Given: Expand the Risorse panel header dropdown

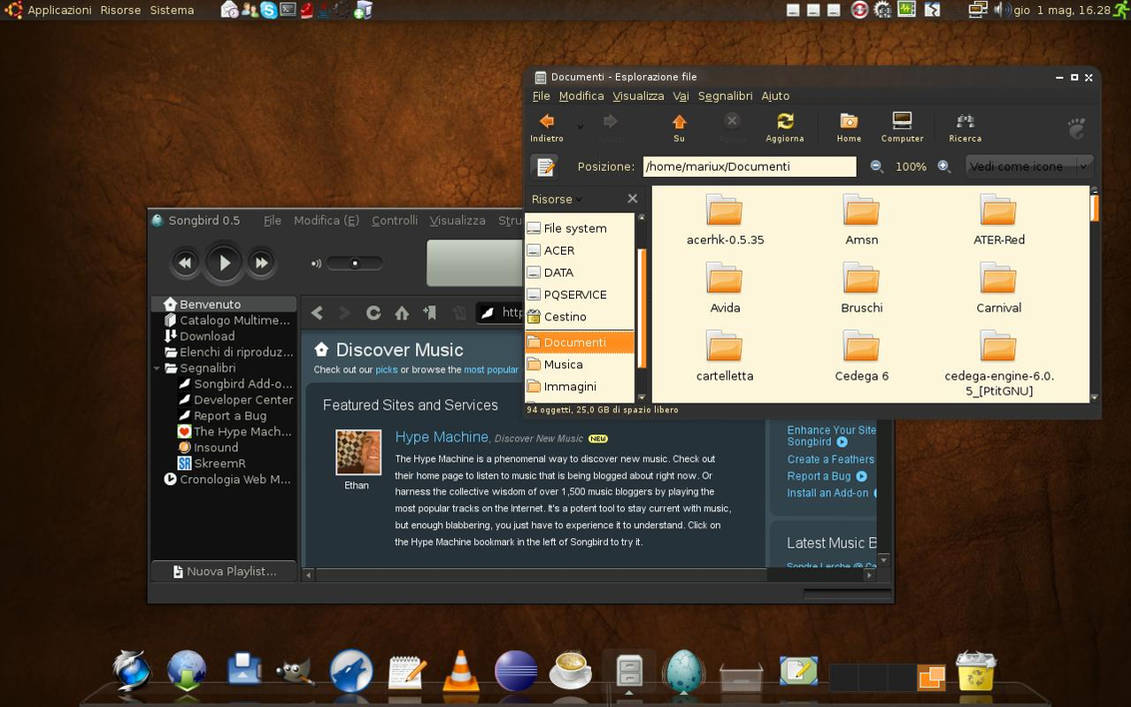Looking at the screenshot, I should pos(577,199).
